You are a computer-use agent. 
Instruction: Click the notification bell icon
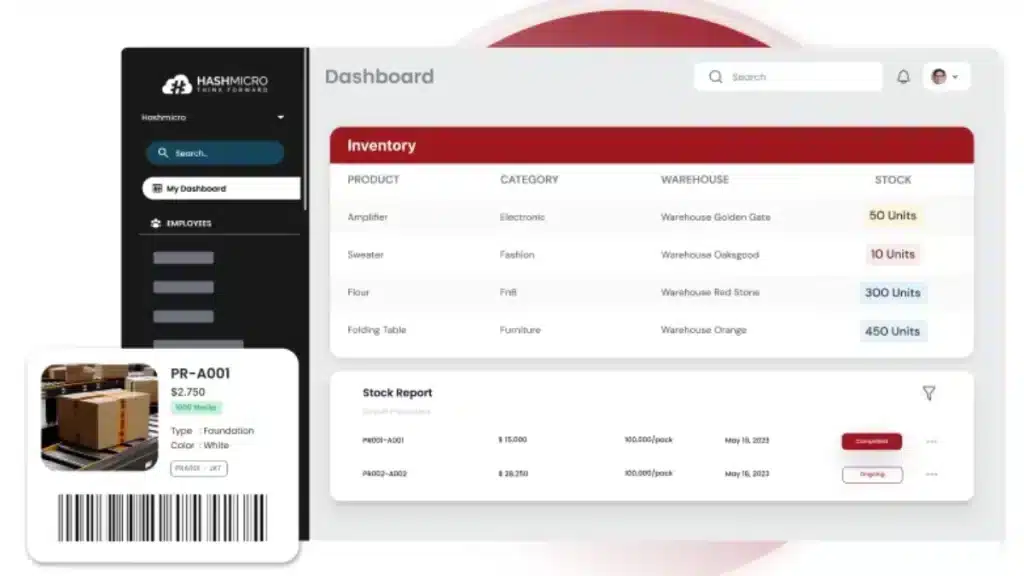[x=904, y=76]
